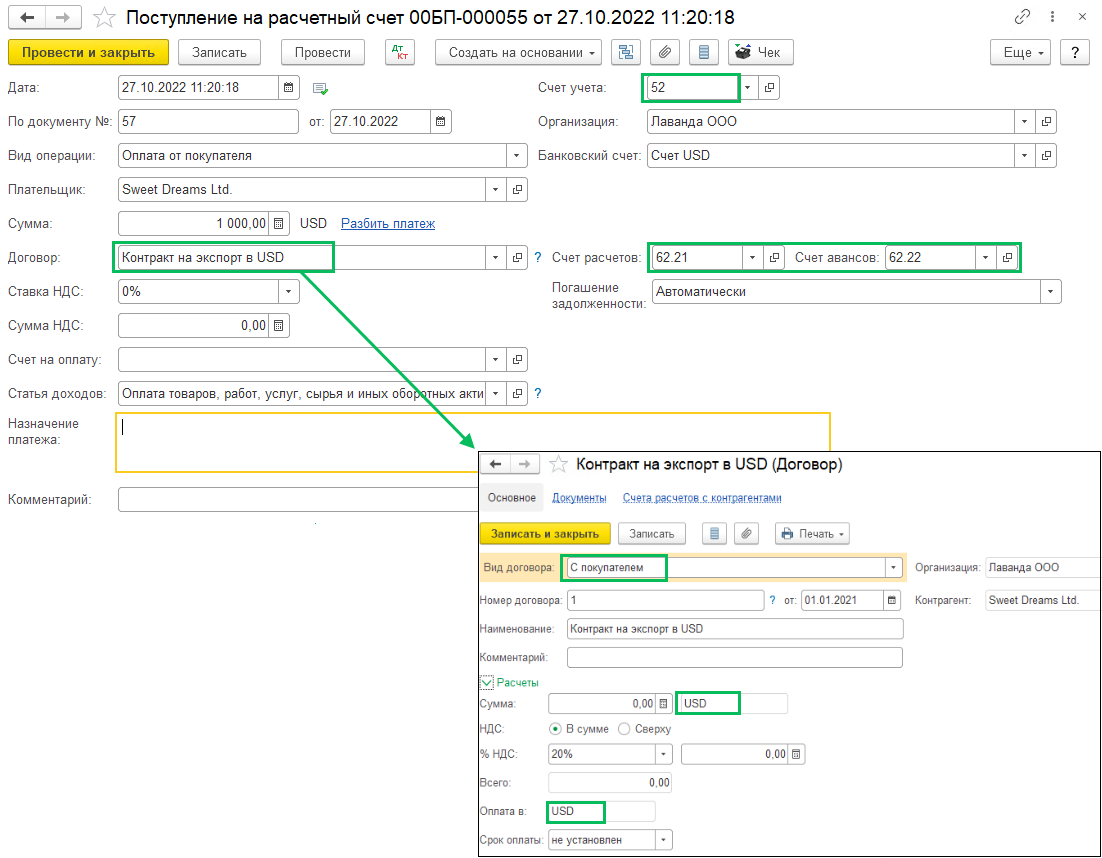
Task: Open Печать dropdown in contract window
Action: coord(812,533)
